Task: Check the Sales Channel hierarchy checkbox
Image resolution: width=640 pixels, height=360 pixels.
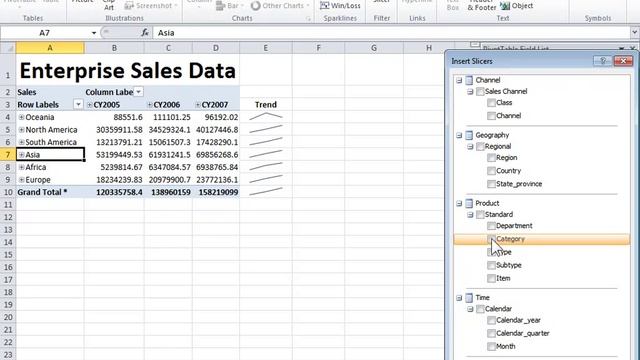Action: (480, 91)
